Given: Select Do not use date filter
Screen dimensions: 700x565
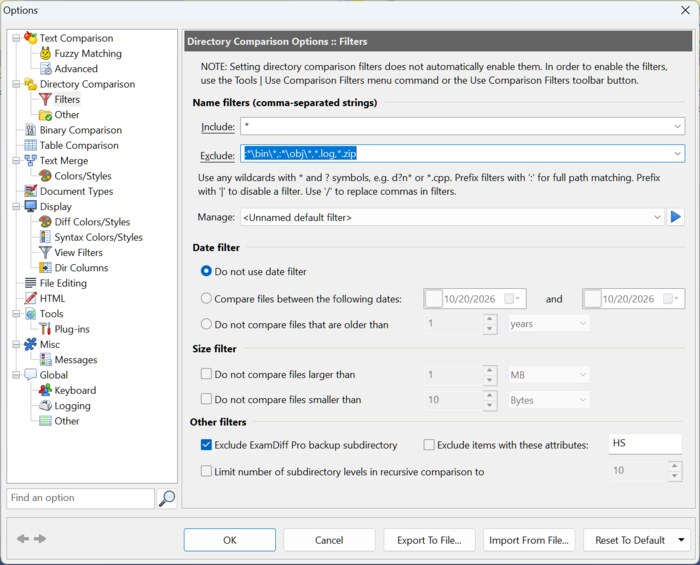Looking at the screenshot, I should (206, 271).
